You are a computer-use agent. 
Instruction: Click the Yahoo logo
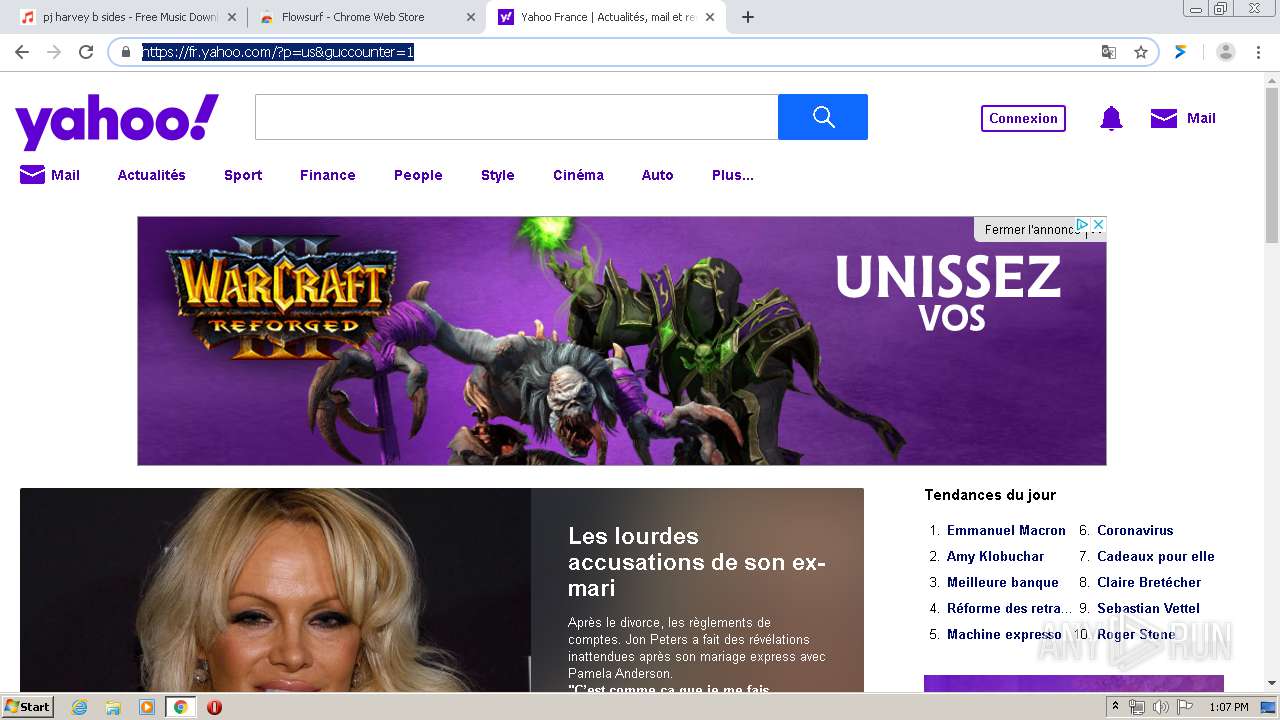[x=117, y=122]
